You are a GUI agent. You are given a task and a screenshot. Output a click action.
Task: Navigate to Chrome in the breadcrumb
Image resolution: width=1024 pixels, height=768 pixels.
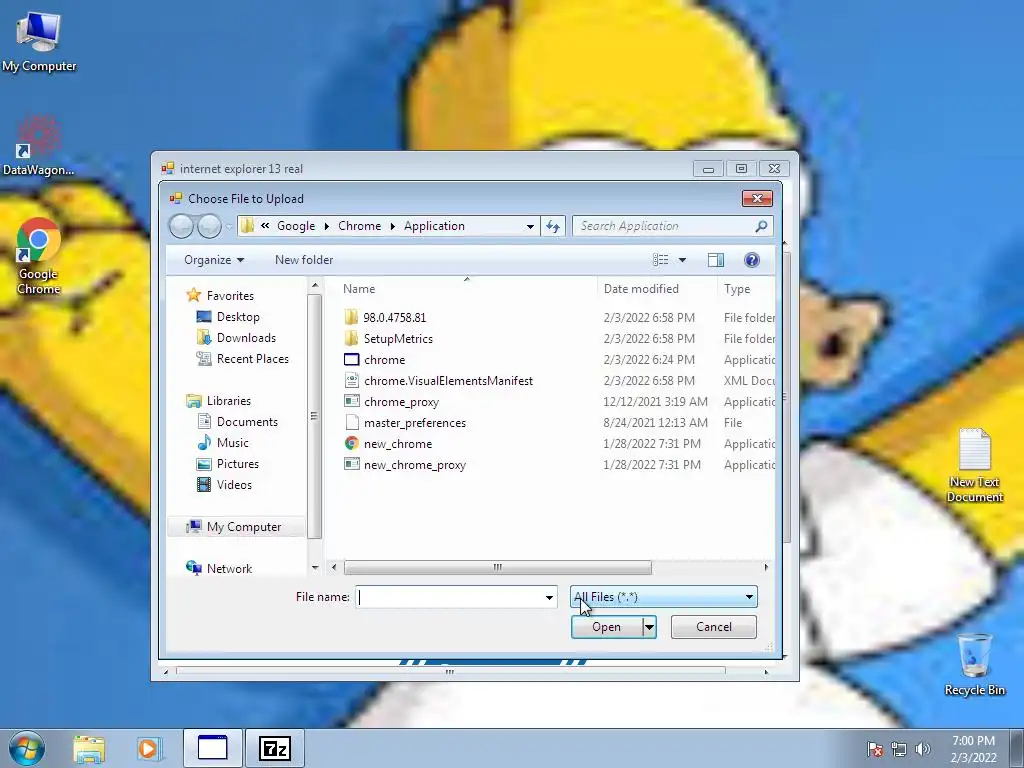click(359, 226)
